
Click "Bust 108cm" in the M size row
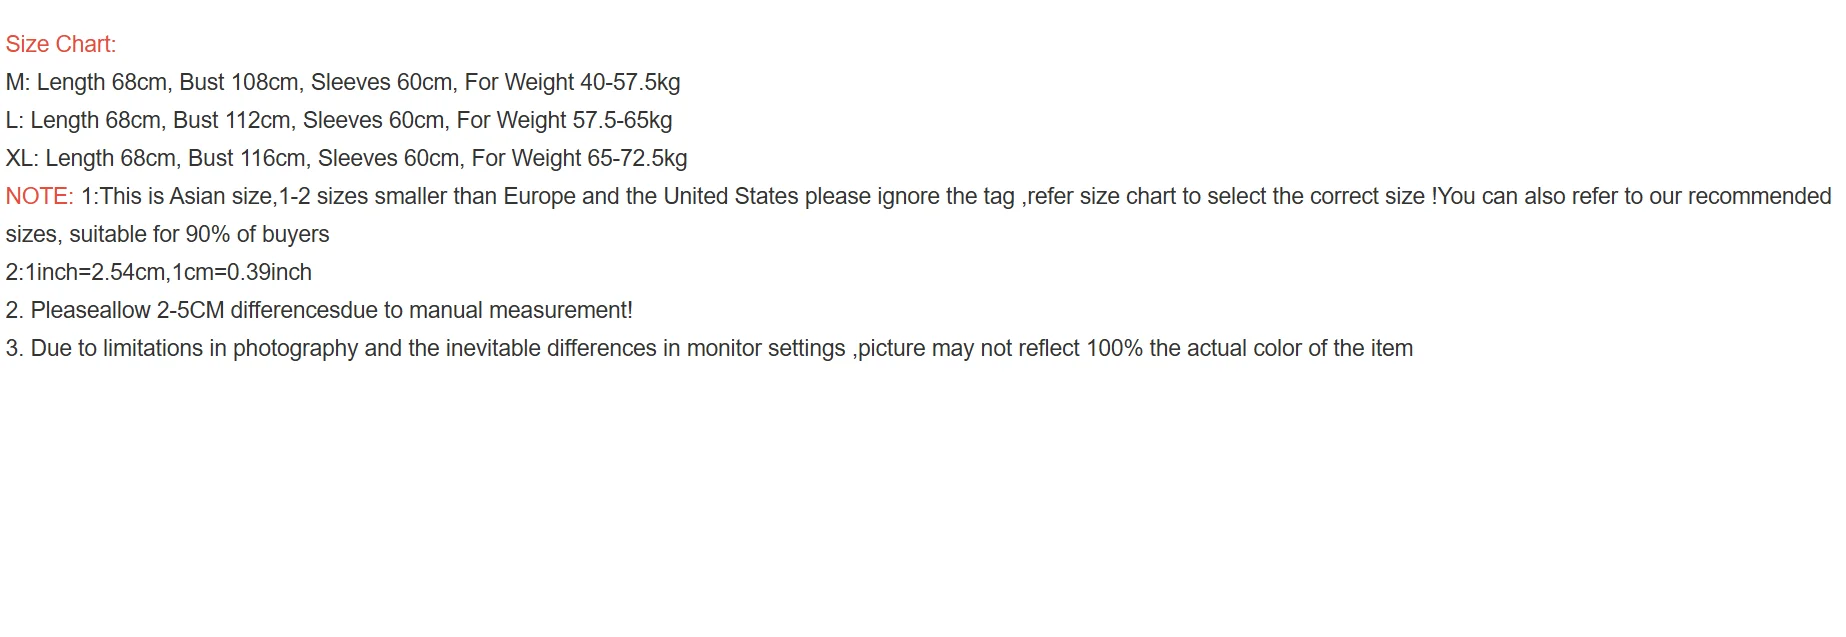[x=240, y=82]
